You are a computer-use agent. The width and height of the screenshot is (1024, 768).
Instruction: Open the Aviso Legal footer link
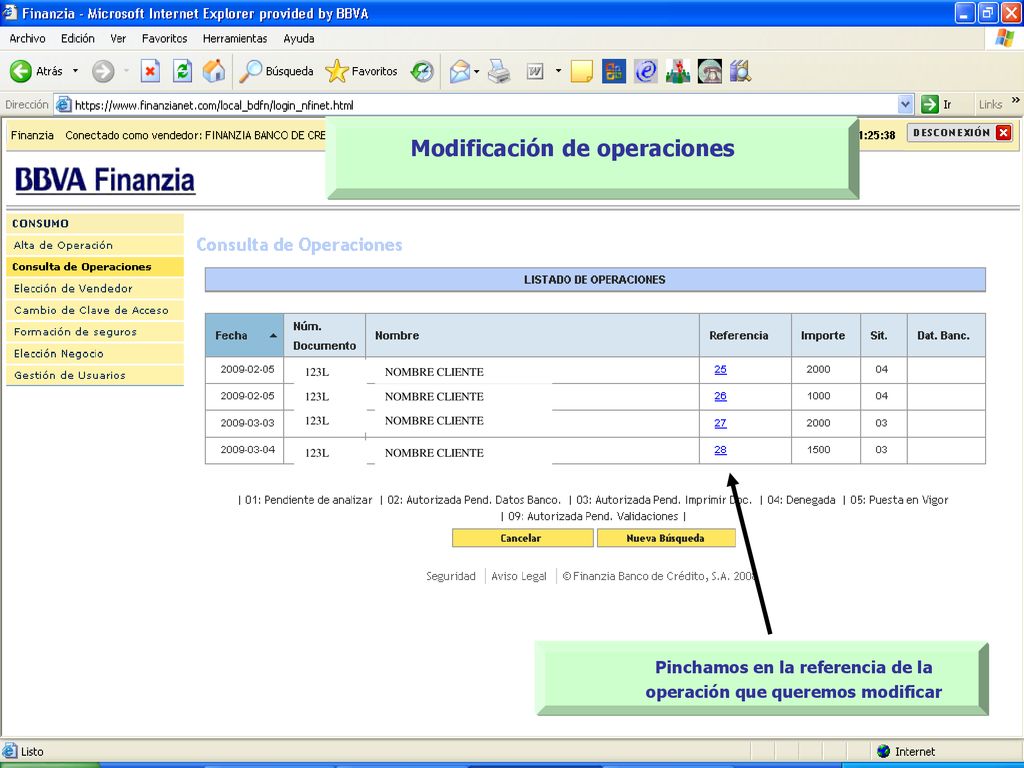519,576
